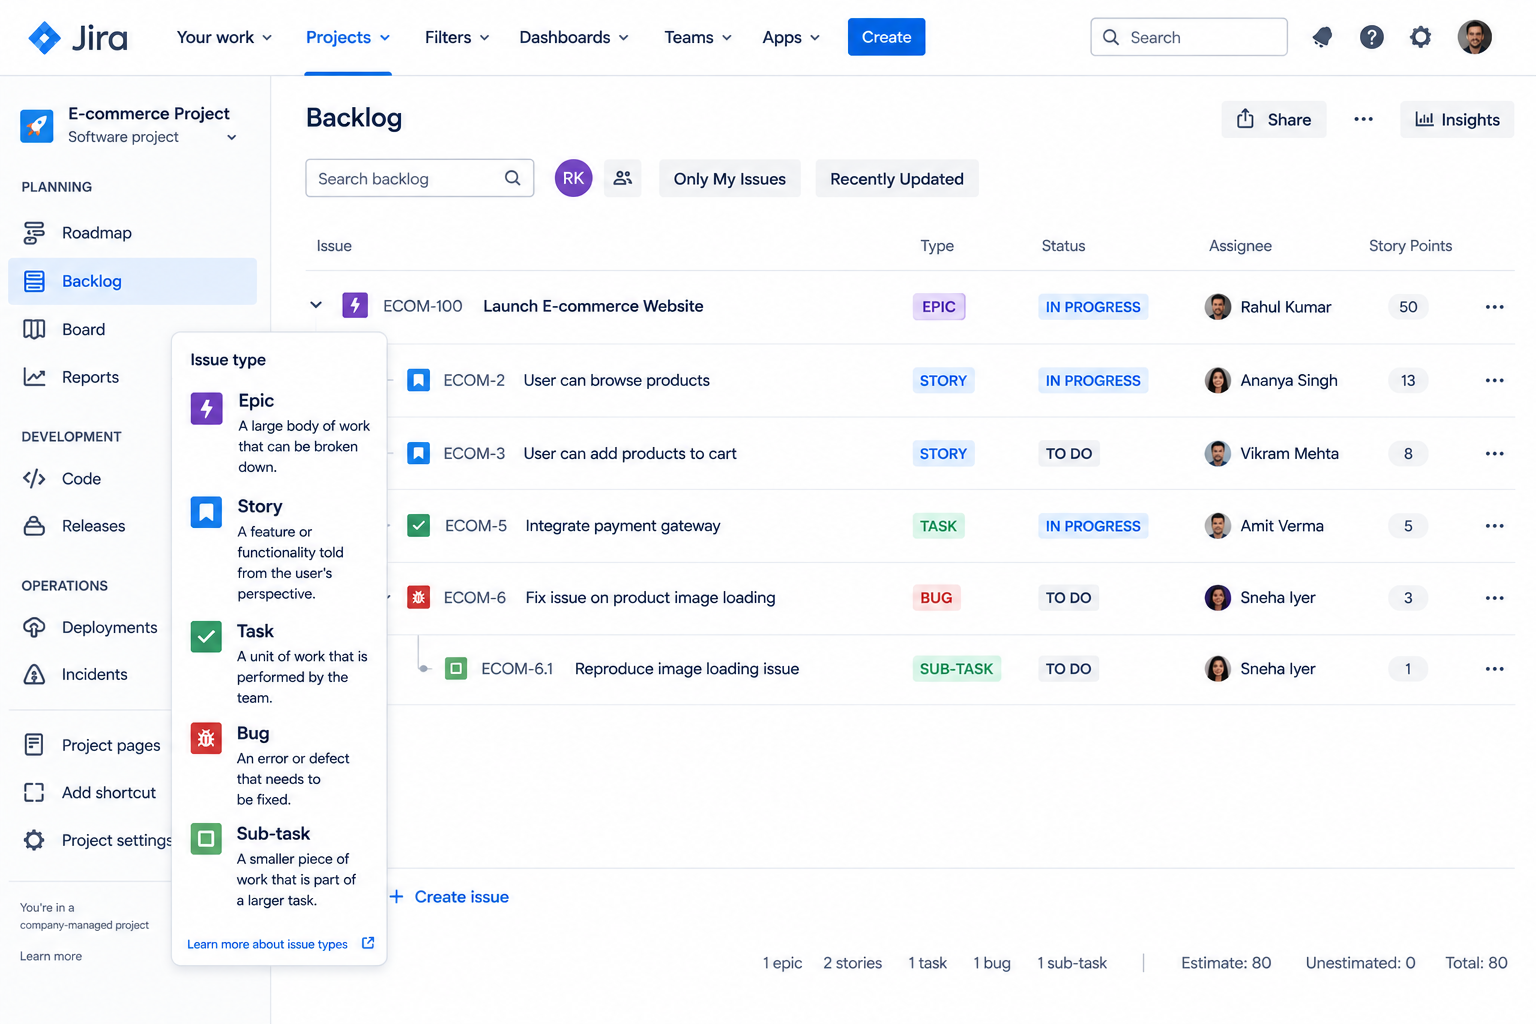This screenshot has height=1024, width=1536.
Task: Click the Bug icon in Issue type panel
Action: coord(206,739)
